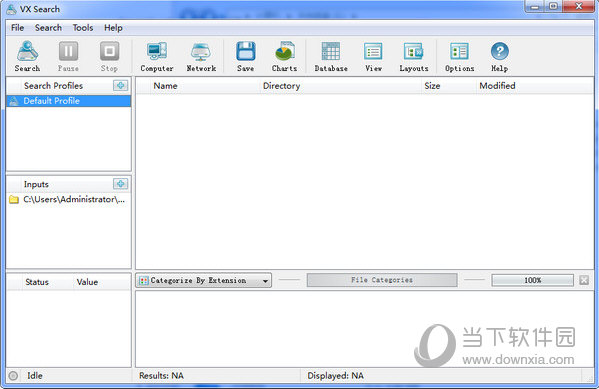Save results with the Save icon
The image size is (599, 389).
245,56
